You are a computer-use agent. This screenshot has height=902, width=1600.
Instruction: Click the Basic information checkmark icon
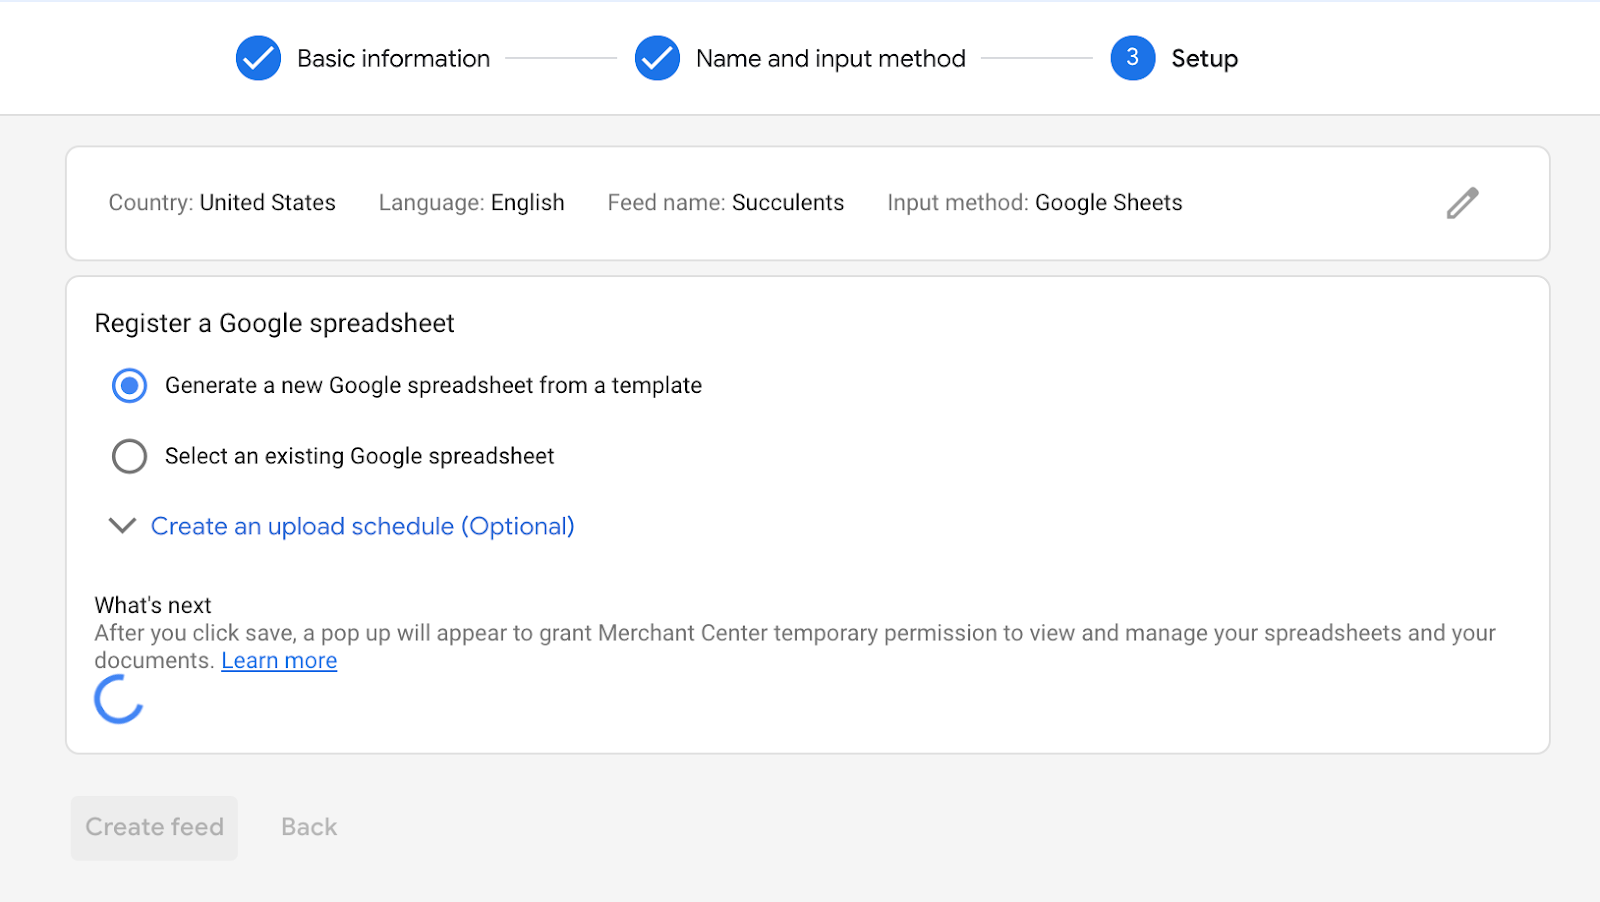coord(258,58)
